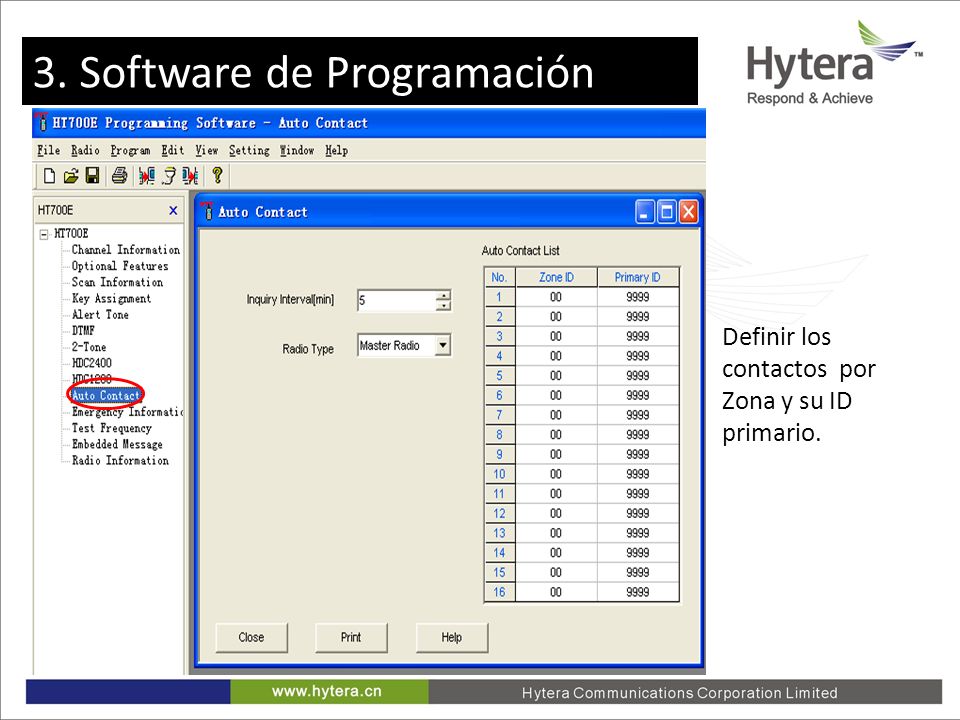Save with the floppy disk toolbar icon

coord(92,176)
